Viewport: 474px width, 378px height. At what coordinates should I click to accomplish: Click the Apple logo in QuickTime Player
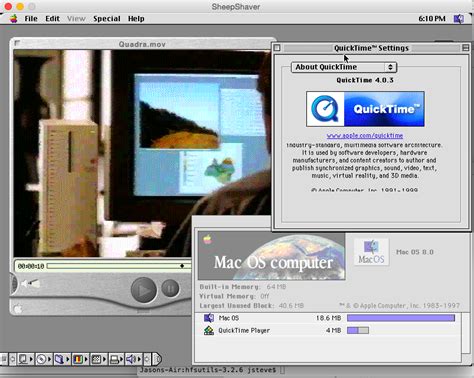[17, 309]
